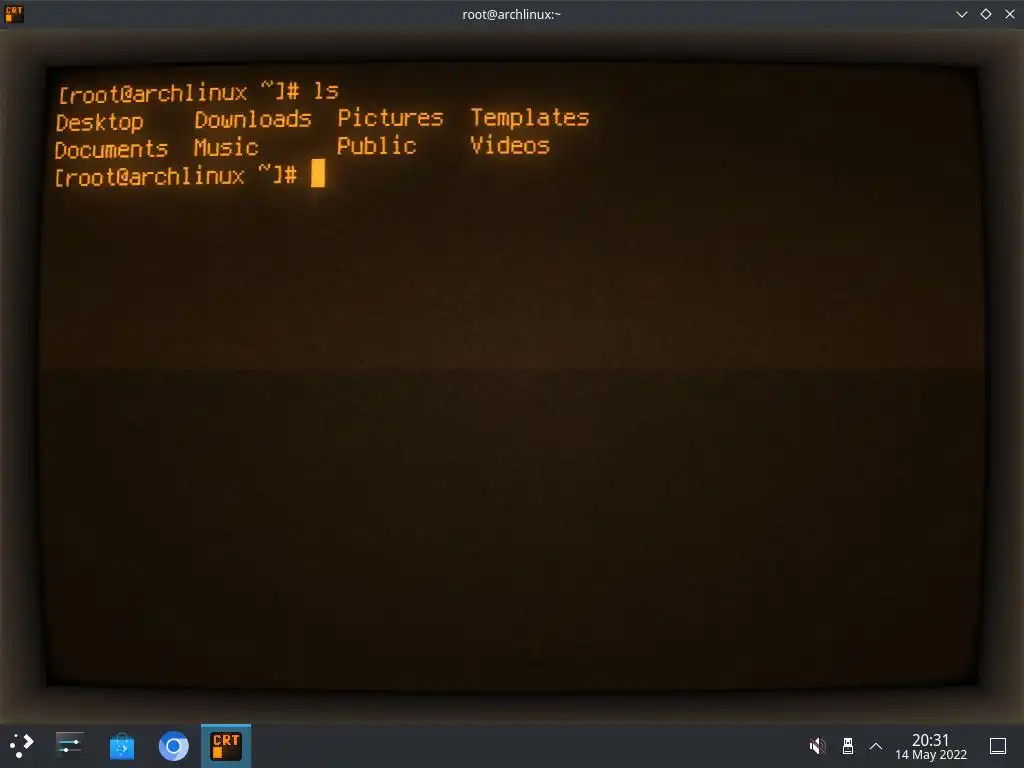
Task: Click the typed ls command
Action: [326, 91]
